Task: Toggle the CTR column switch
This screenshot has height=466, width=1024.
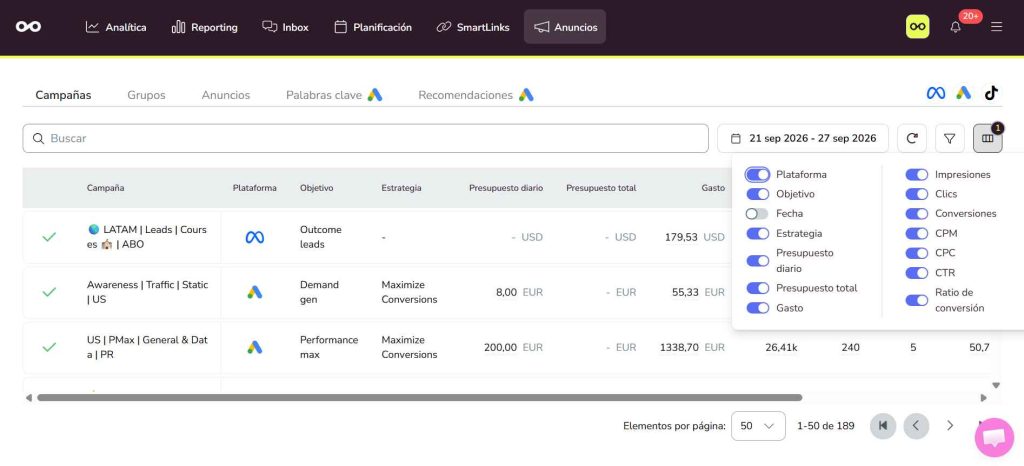Action: click(916, 272)
